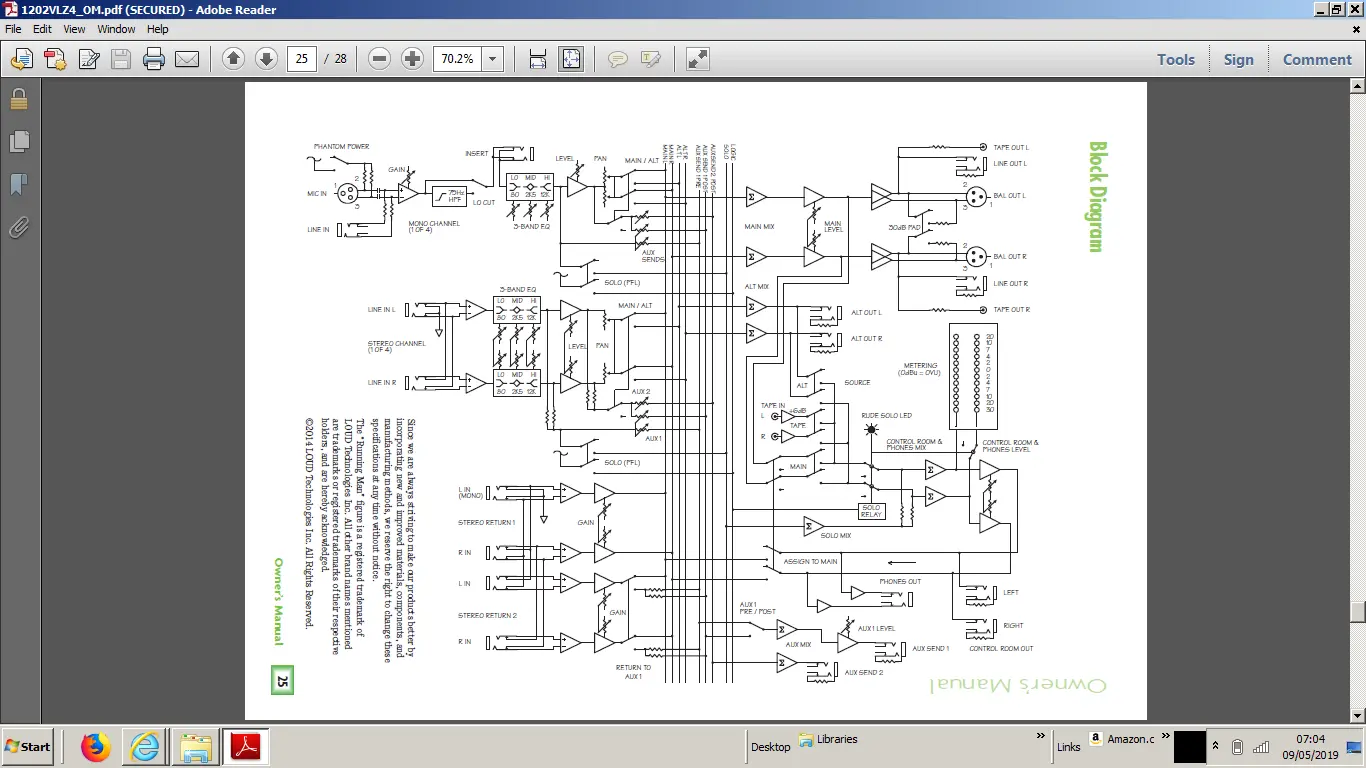1366x768 pixels.
Task: Open the Bookmarks panel in sidebar
Action: point(18,184)
